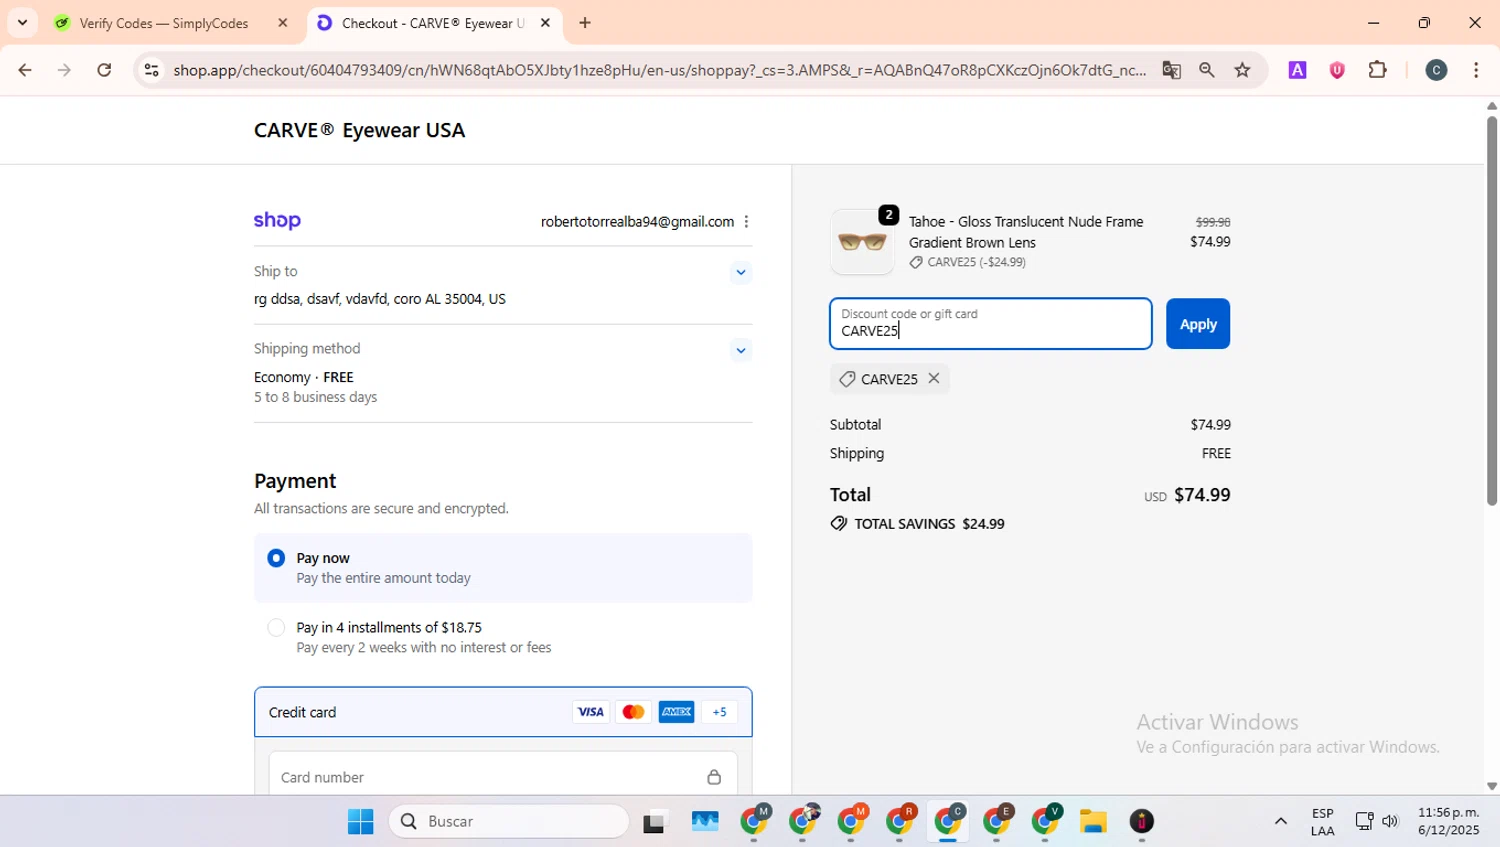Image resolution: width=1500 pixels, height=847 pixels.
Task: Reload the checkout page
Action: pyautogui.click(x=104, y=70)
